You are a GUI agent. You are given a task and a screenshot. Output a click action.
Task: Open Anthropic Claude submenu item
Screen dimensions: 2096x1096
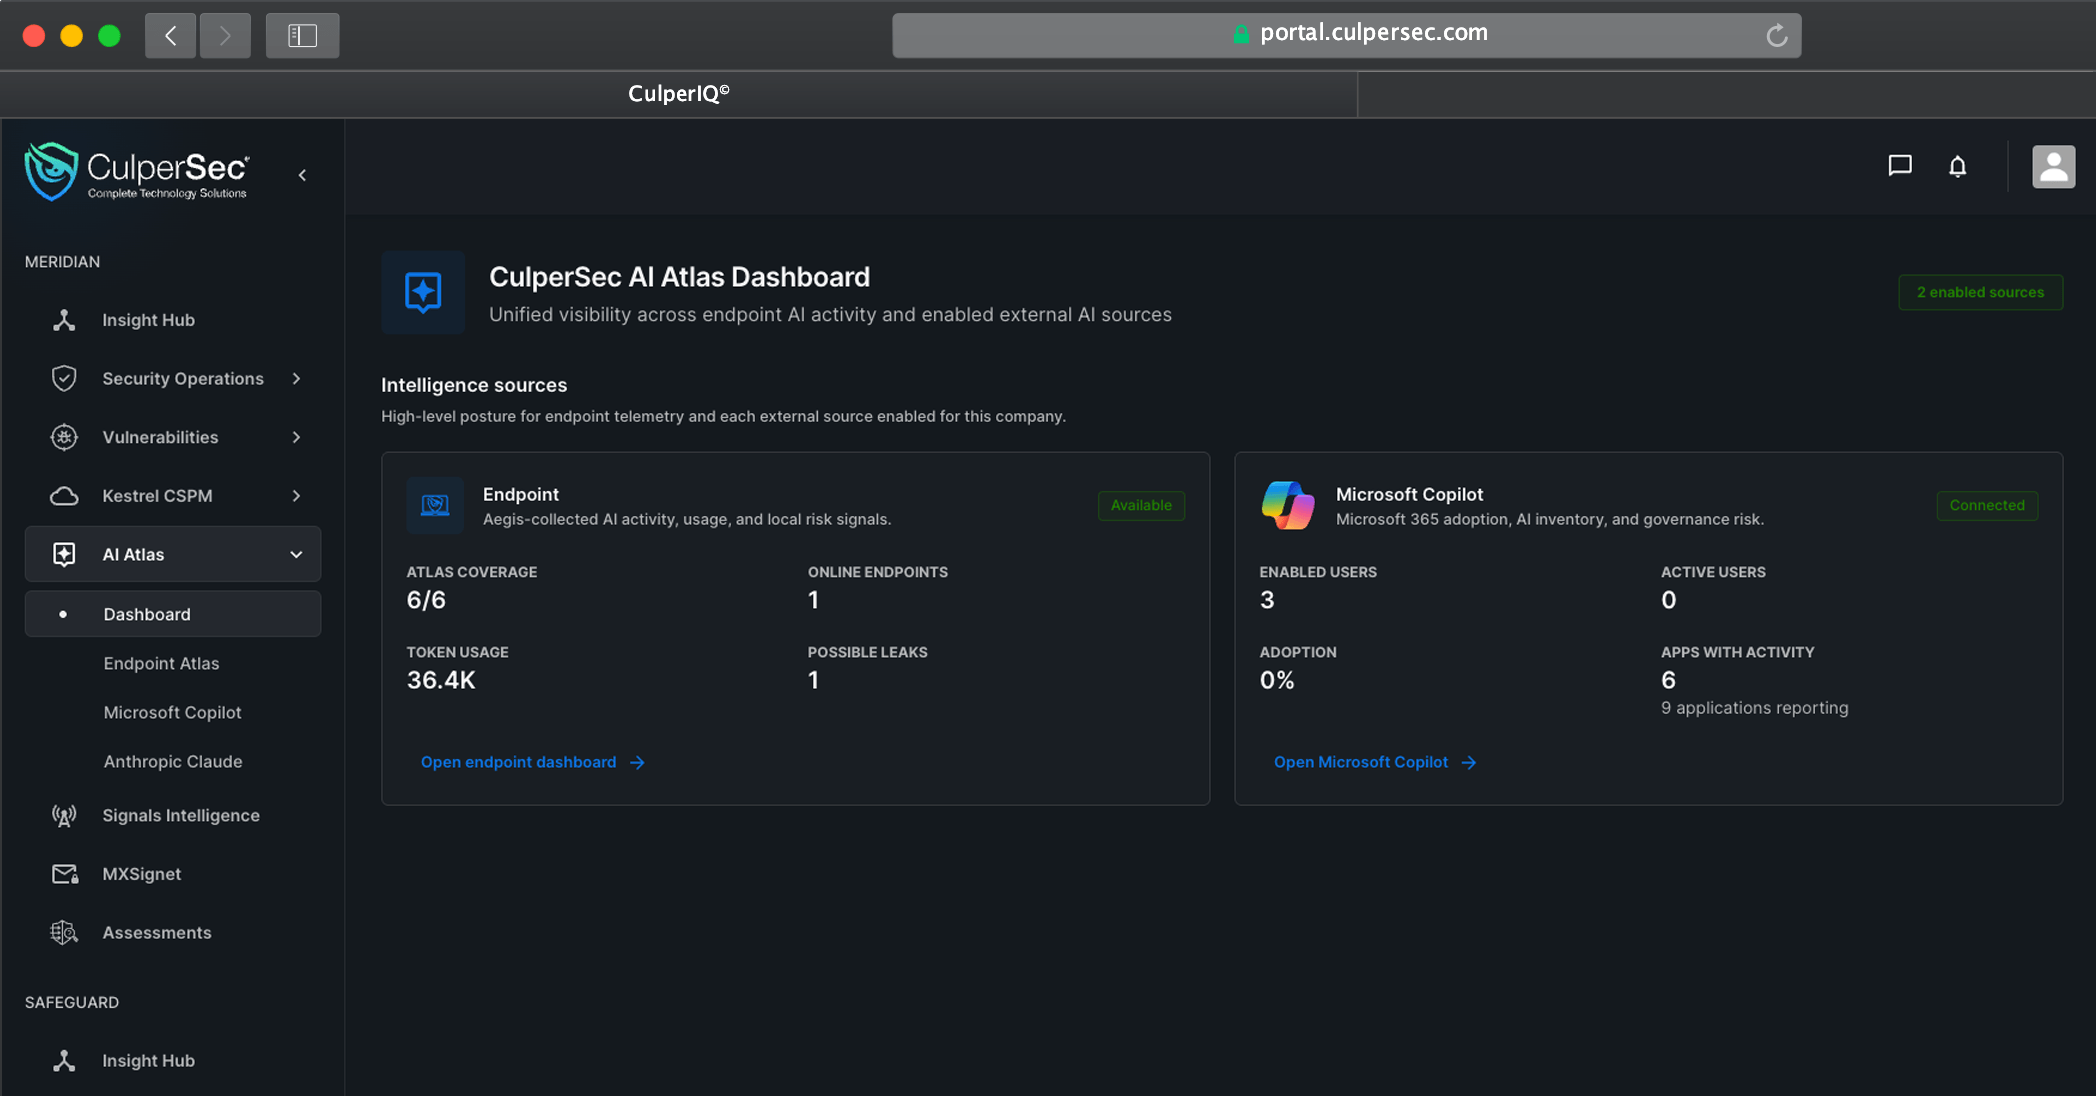[x=173, y=761]
